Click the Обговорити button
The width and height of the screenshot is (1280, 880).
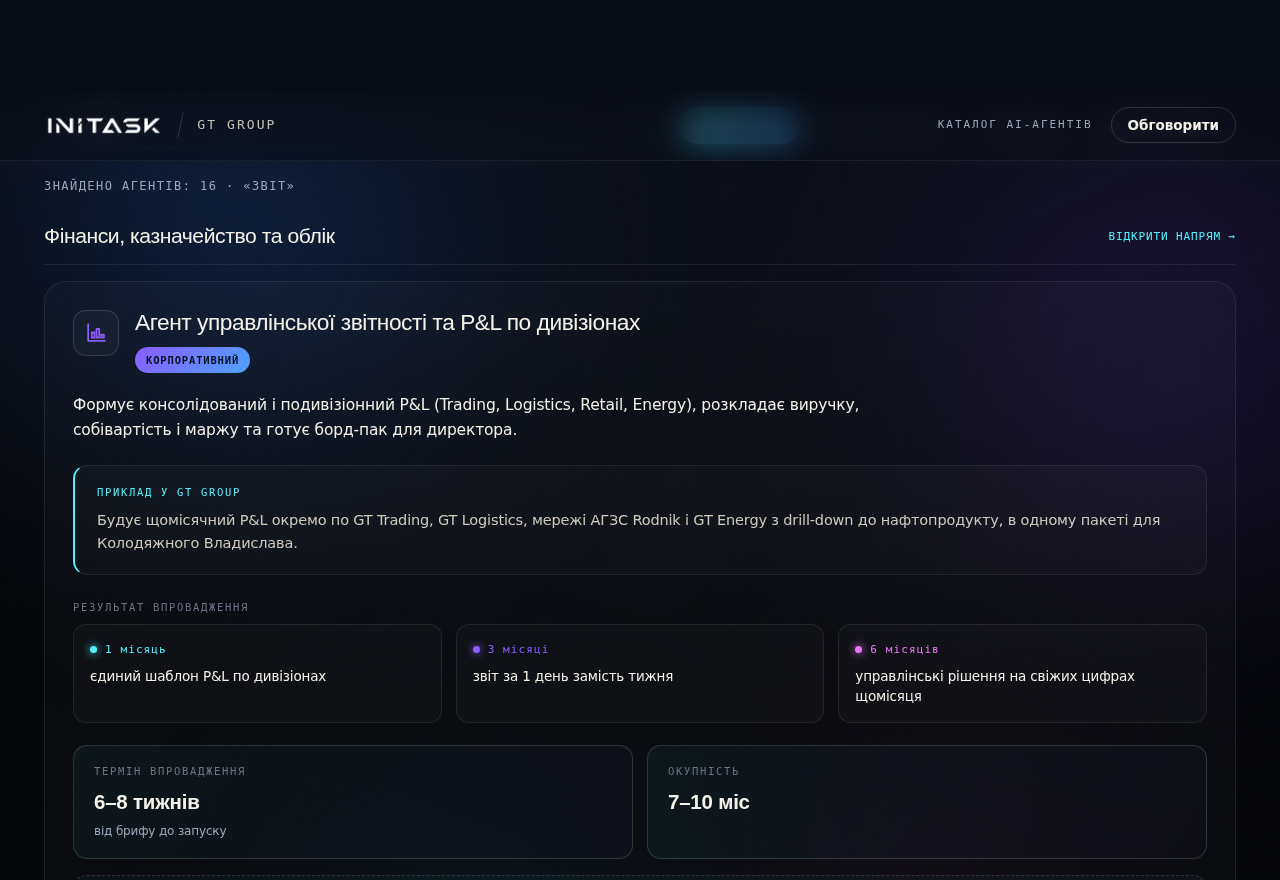pos(1173,125)
